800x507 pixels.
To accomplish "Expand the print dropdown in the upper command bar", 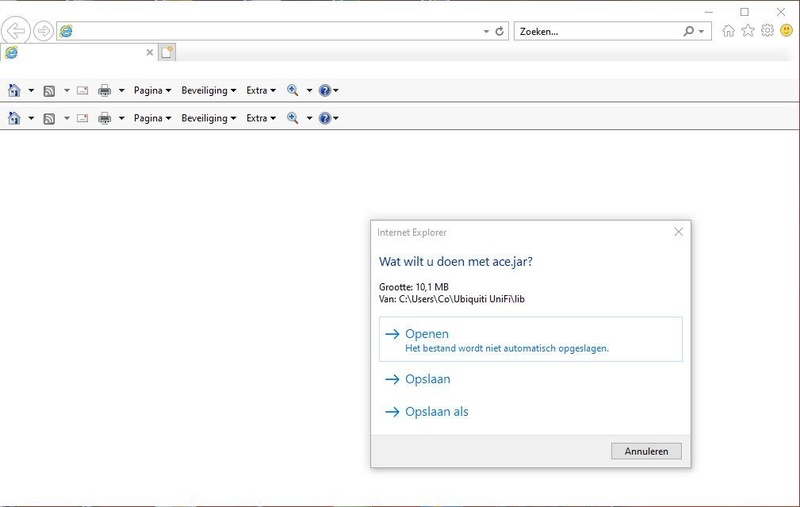I will pyautogui.click(x=121, y=90).
